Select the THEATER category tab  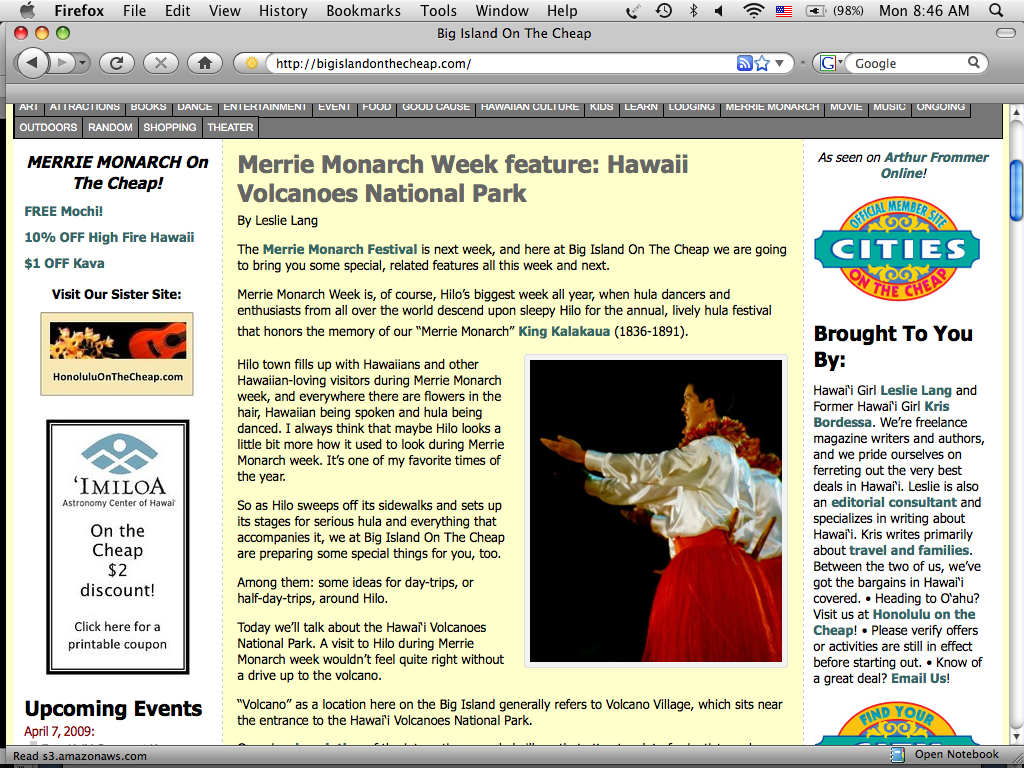230,127
